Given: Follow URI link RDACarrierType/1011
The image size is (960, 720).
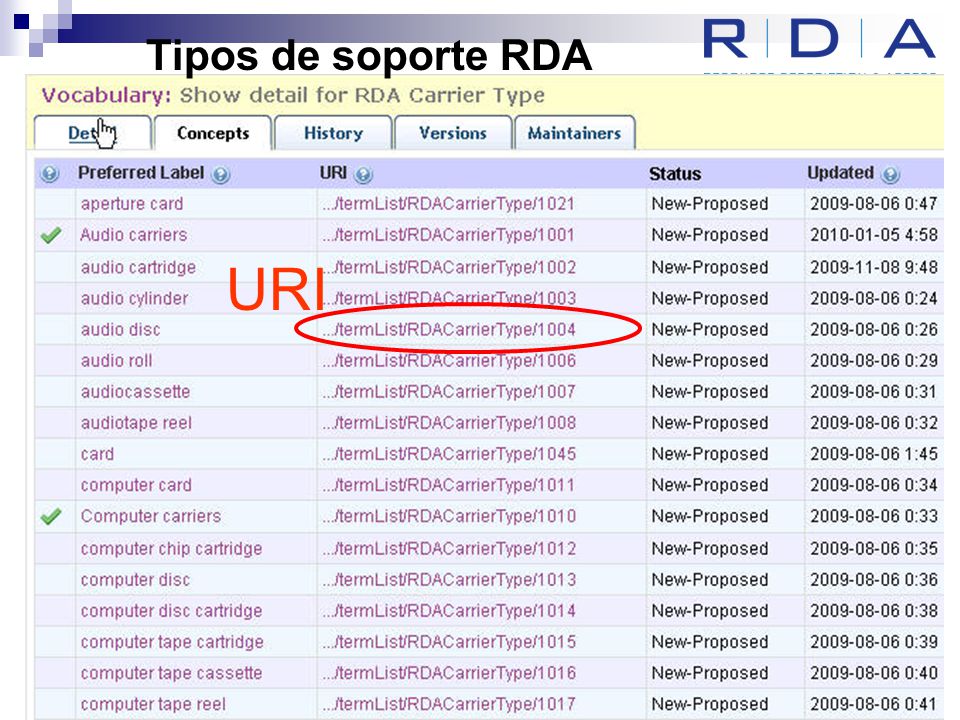Looking at the screenshot, I should click(x=449, y=486).
